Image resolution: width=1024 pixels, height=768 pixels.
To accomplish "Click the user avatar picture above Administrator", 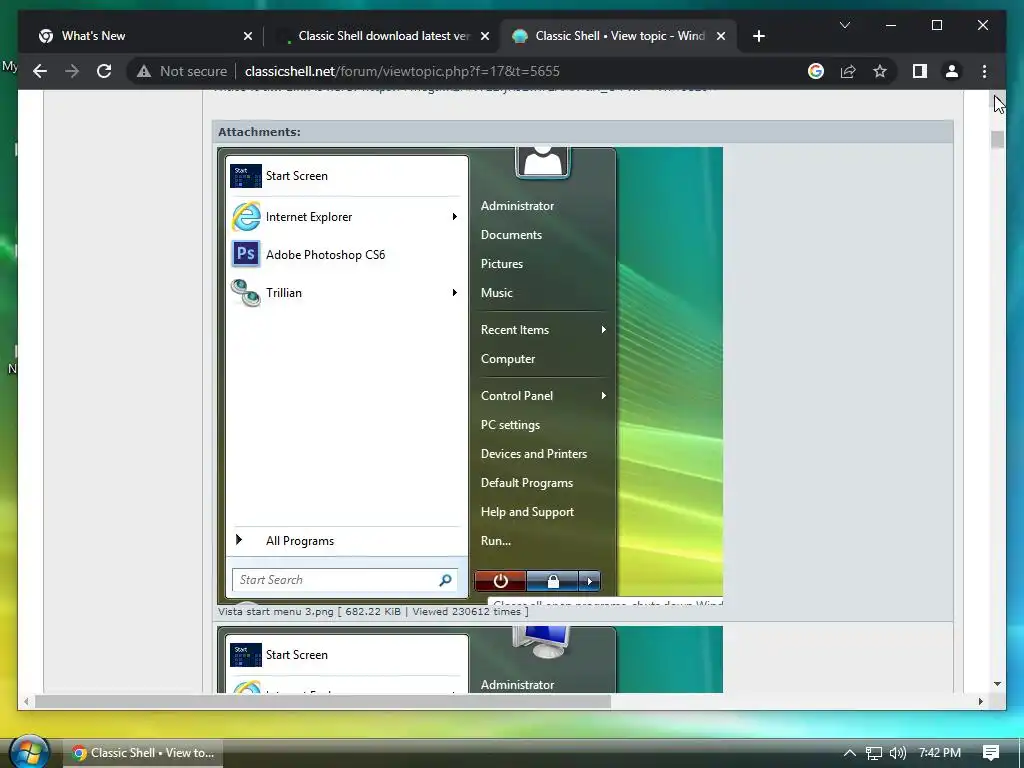I will (542, 162).
